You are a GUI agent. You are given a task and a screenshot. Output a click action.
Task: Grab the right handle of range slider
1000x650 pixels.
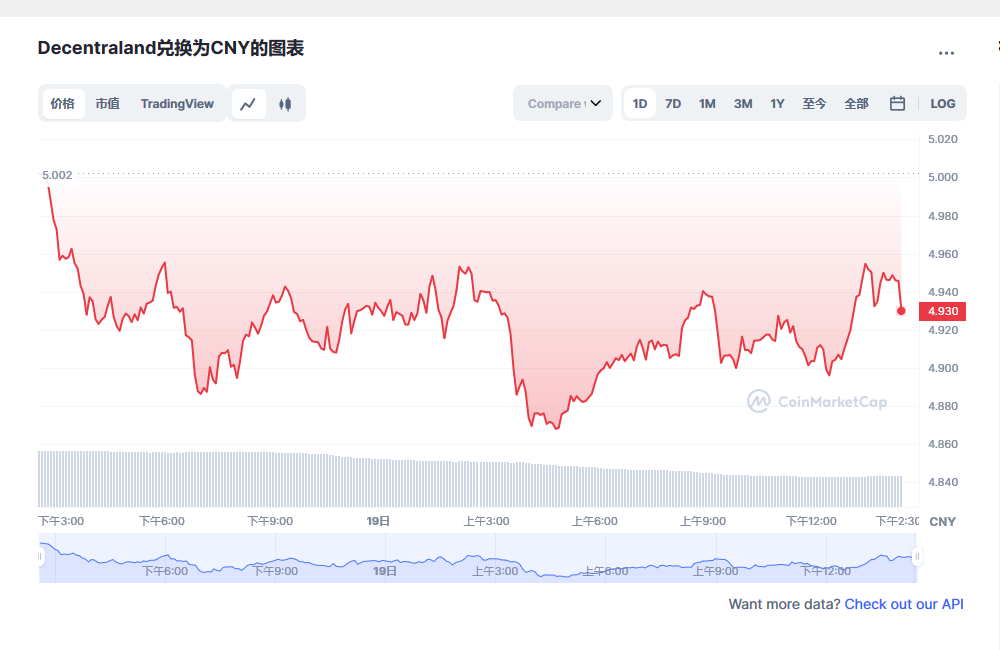pos(917,556)
